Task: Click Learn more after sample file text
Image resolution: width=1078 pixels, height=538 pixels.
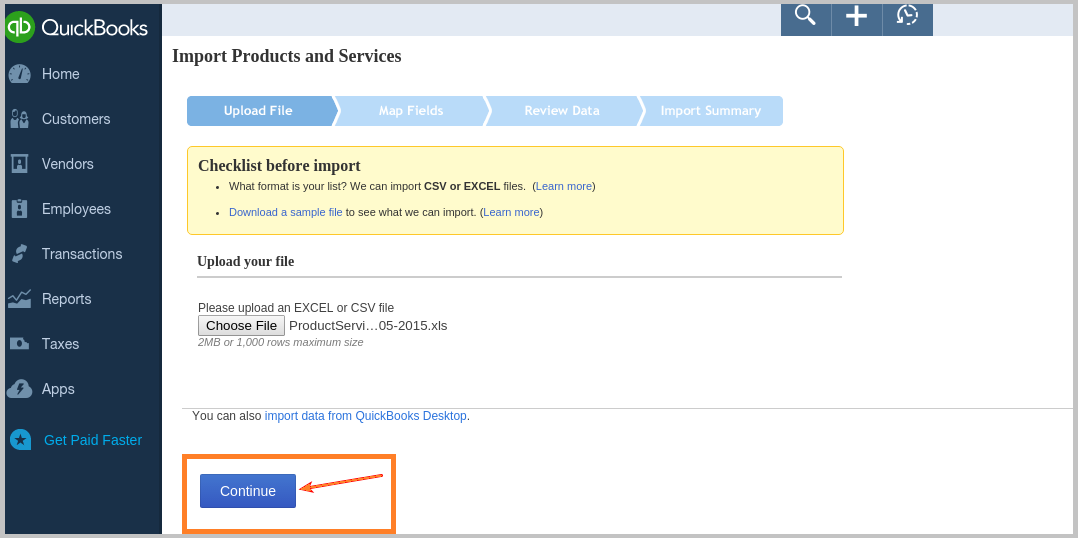Action: (512, 212)
